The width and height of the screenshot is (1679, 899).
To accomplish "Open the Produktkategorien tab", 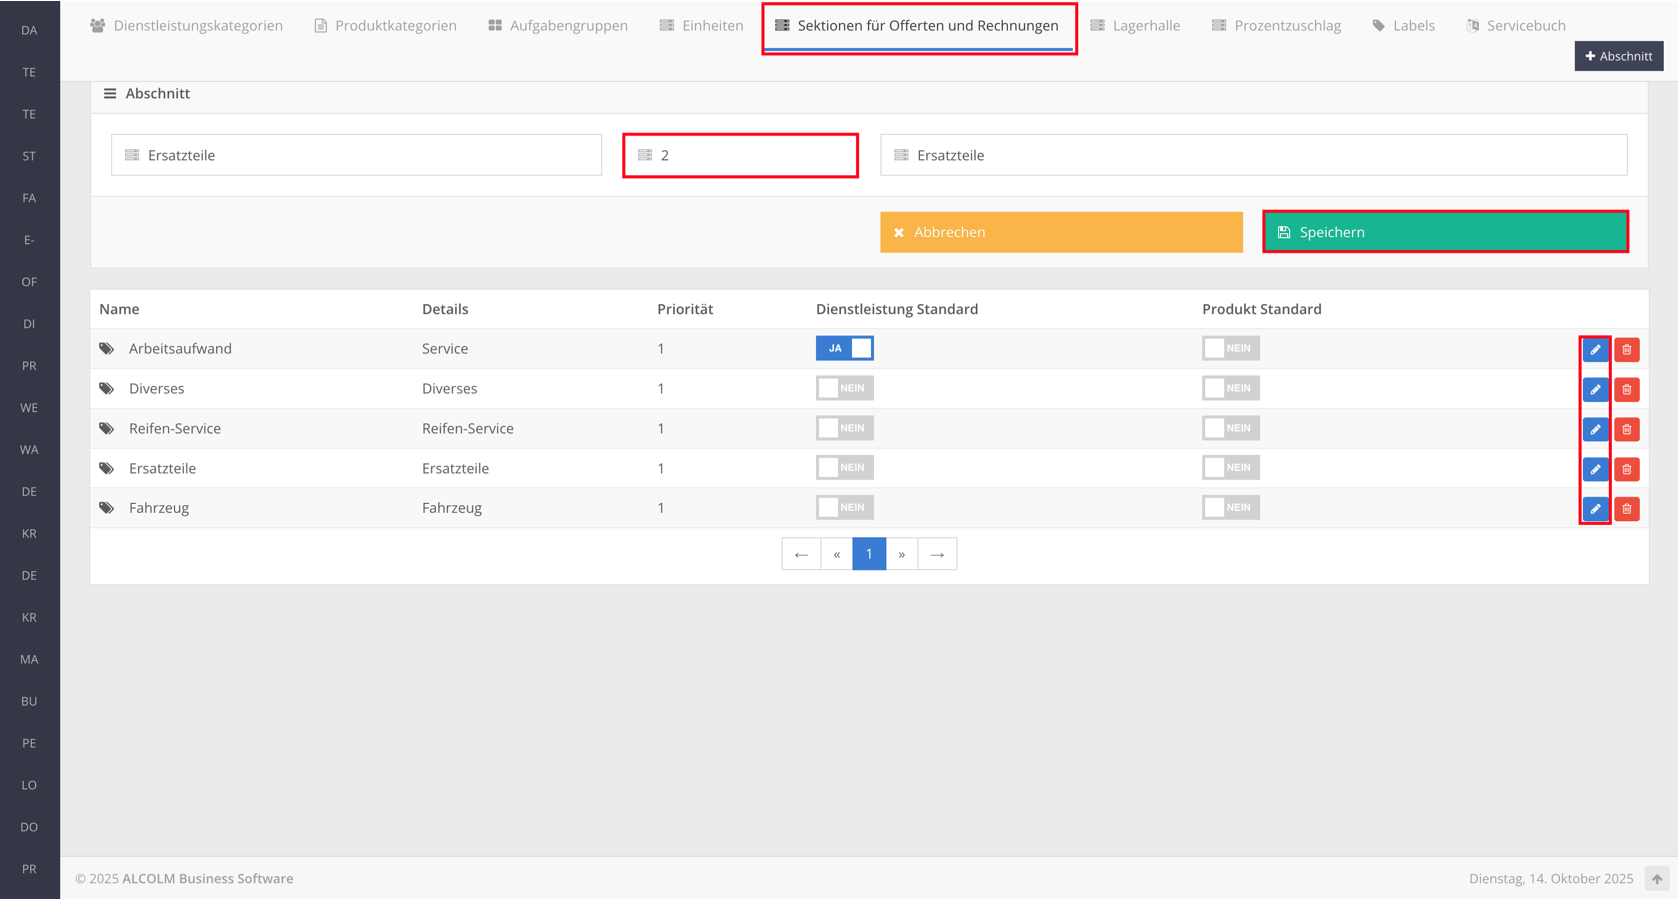I will click(385, 26).
